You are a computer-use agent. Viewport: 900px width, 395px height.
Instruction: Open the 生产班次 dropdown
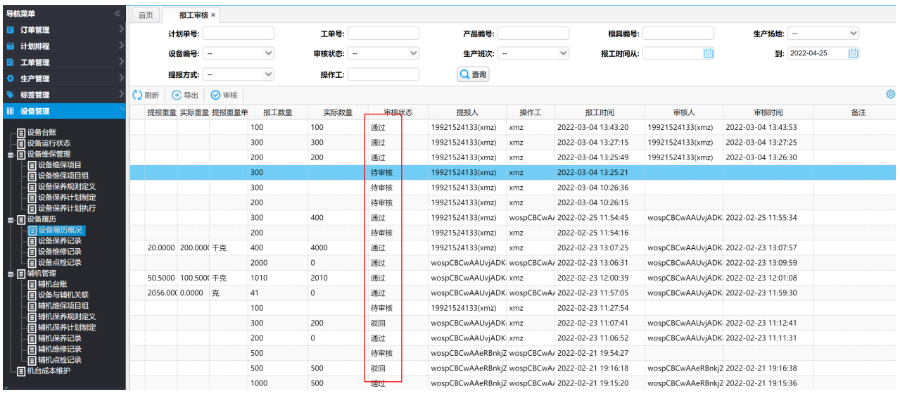533,53
